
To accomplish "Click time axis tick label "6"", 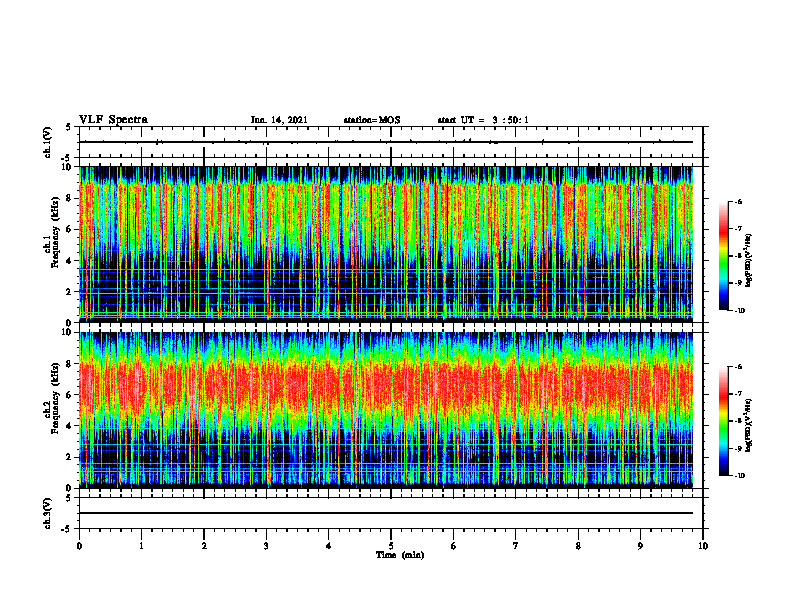I will pyautogui.click(x=454, y=546).
